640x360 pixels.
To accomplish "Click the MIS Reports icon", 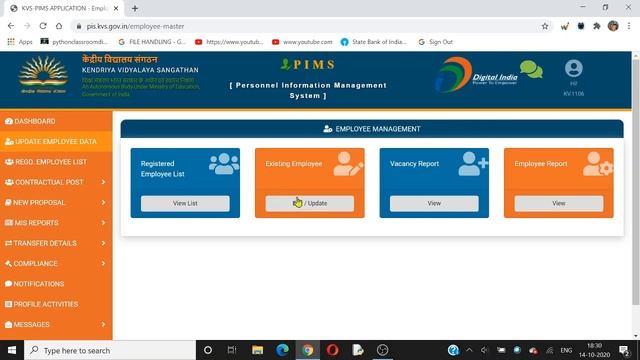I will click(x=9, y=223).
